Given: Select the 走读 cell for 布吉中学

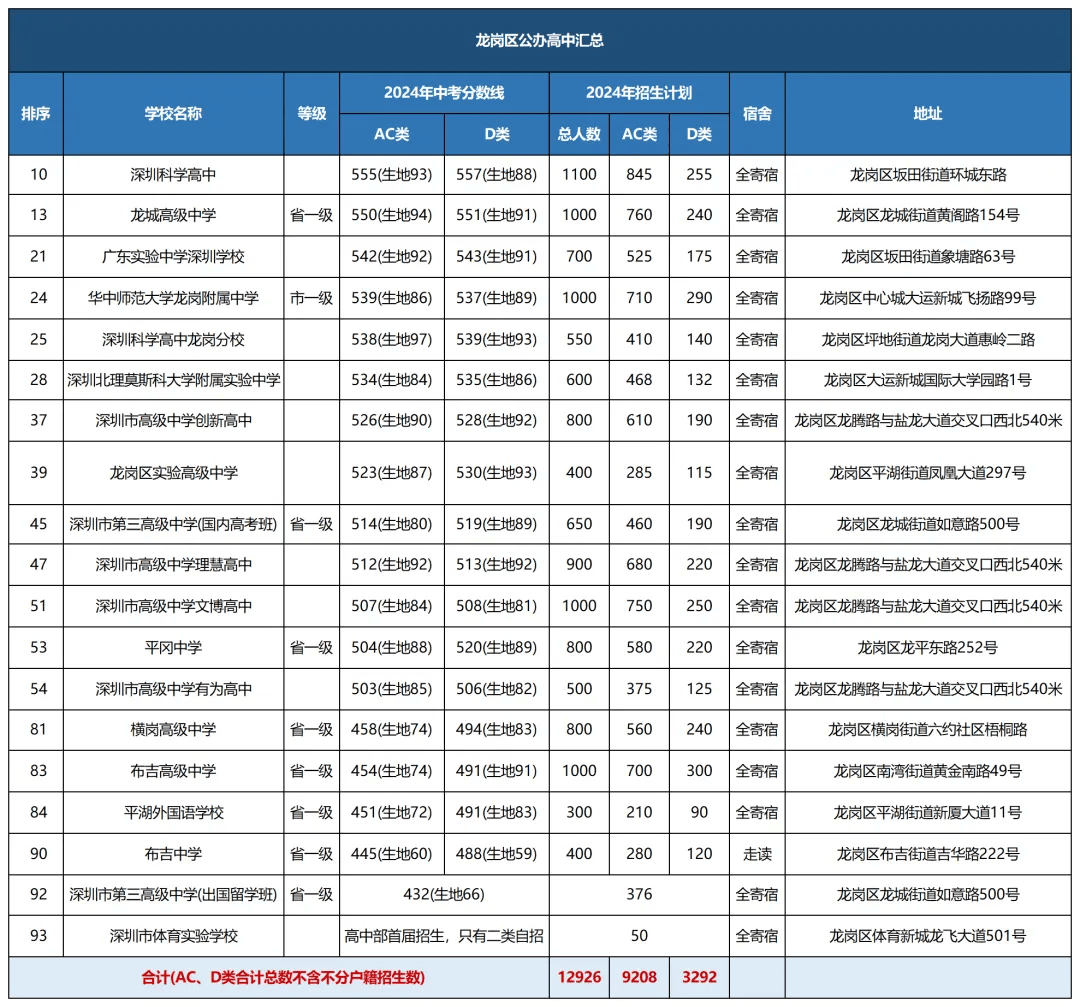Looking at the screenshot, I should pyautogui.click(x=758, y=854).
